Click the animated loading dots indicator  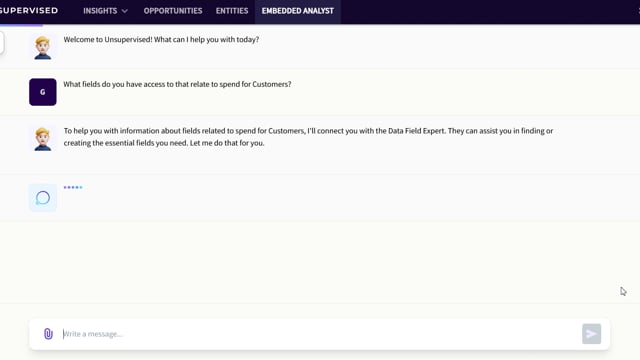(x=73, y=187)
